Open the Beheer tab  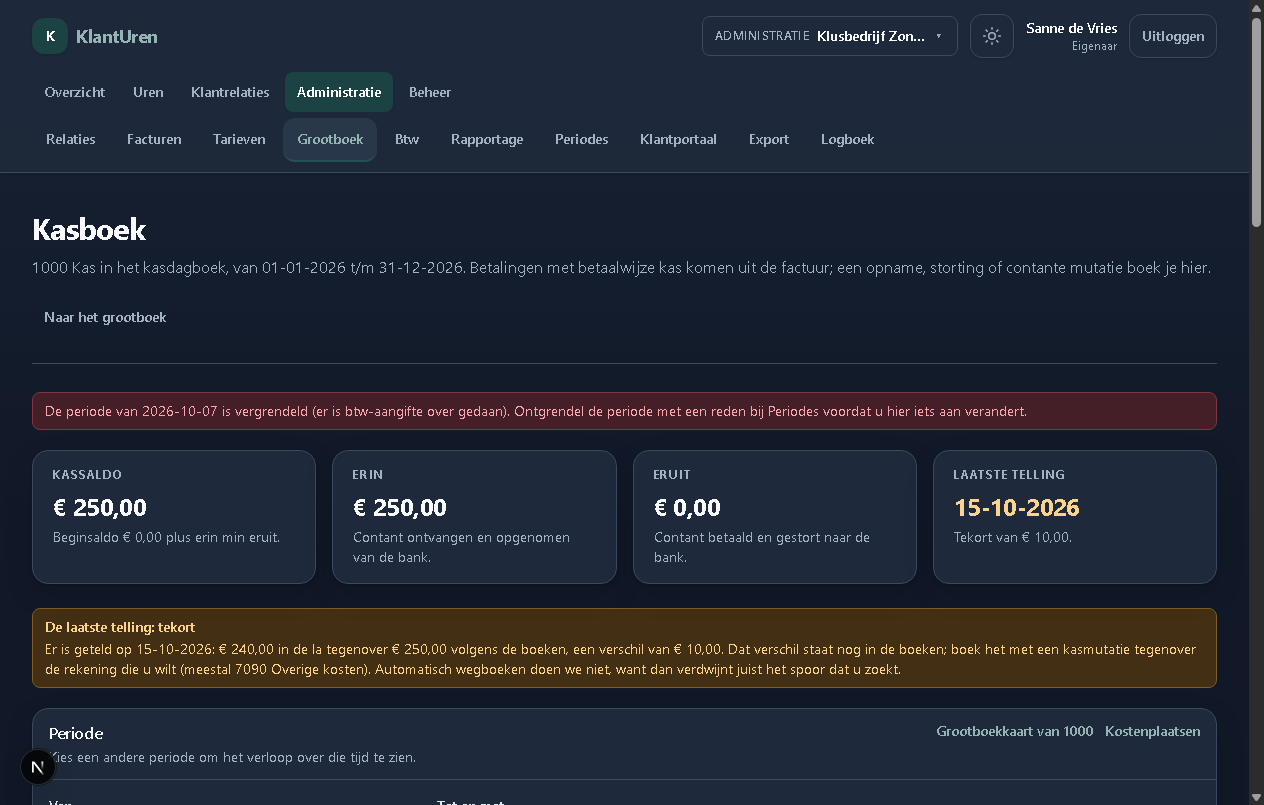point(430,92)
